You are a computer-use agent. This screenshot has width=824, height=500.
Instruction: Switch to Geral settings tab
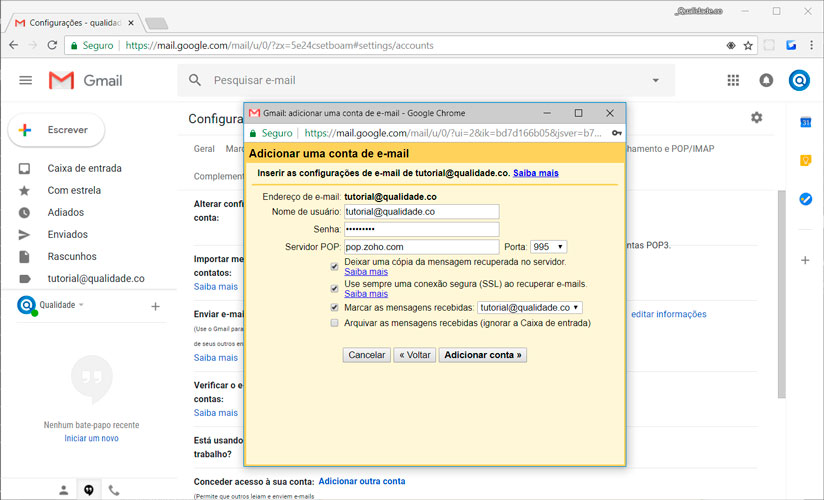[204, 149]
